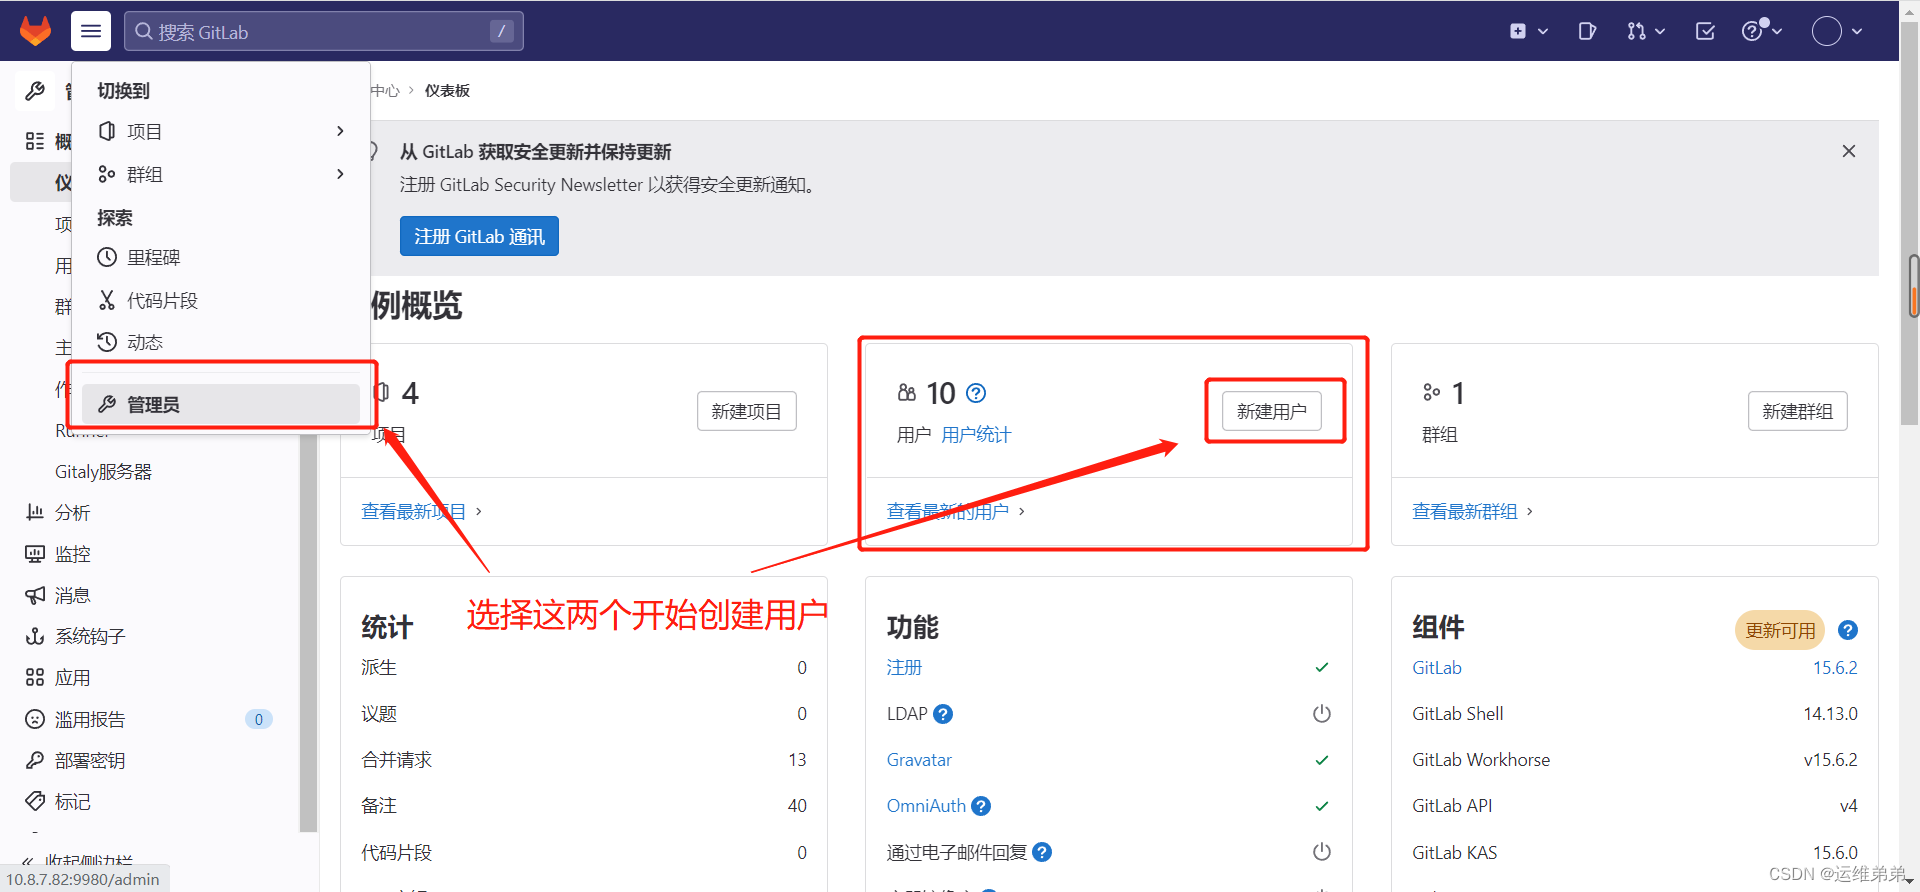Click the 仪表板 breadcrumb
Viewport: 1920px width, 892px height.
tap(447, 91)
